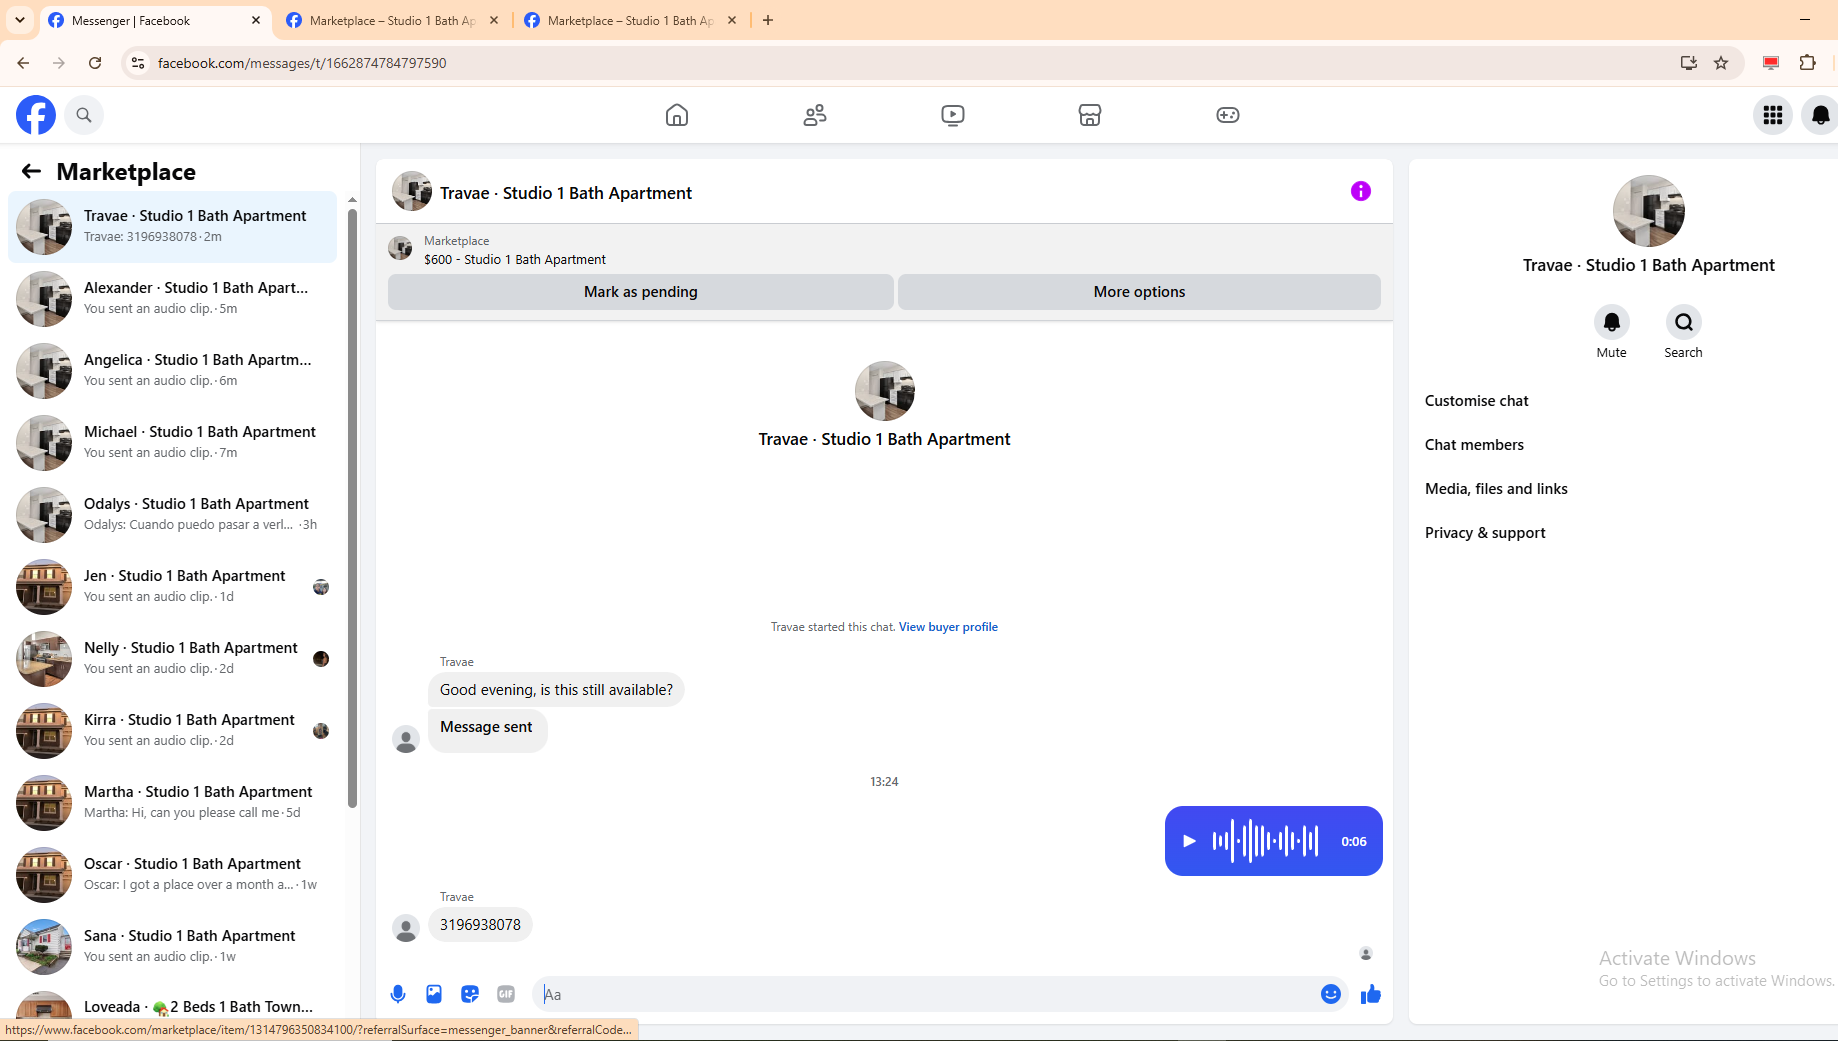The height and width of the screenshot is (1041, 1838).
Task: Reload the page
Action: pyautogui.click(x=95, y=63)
